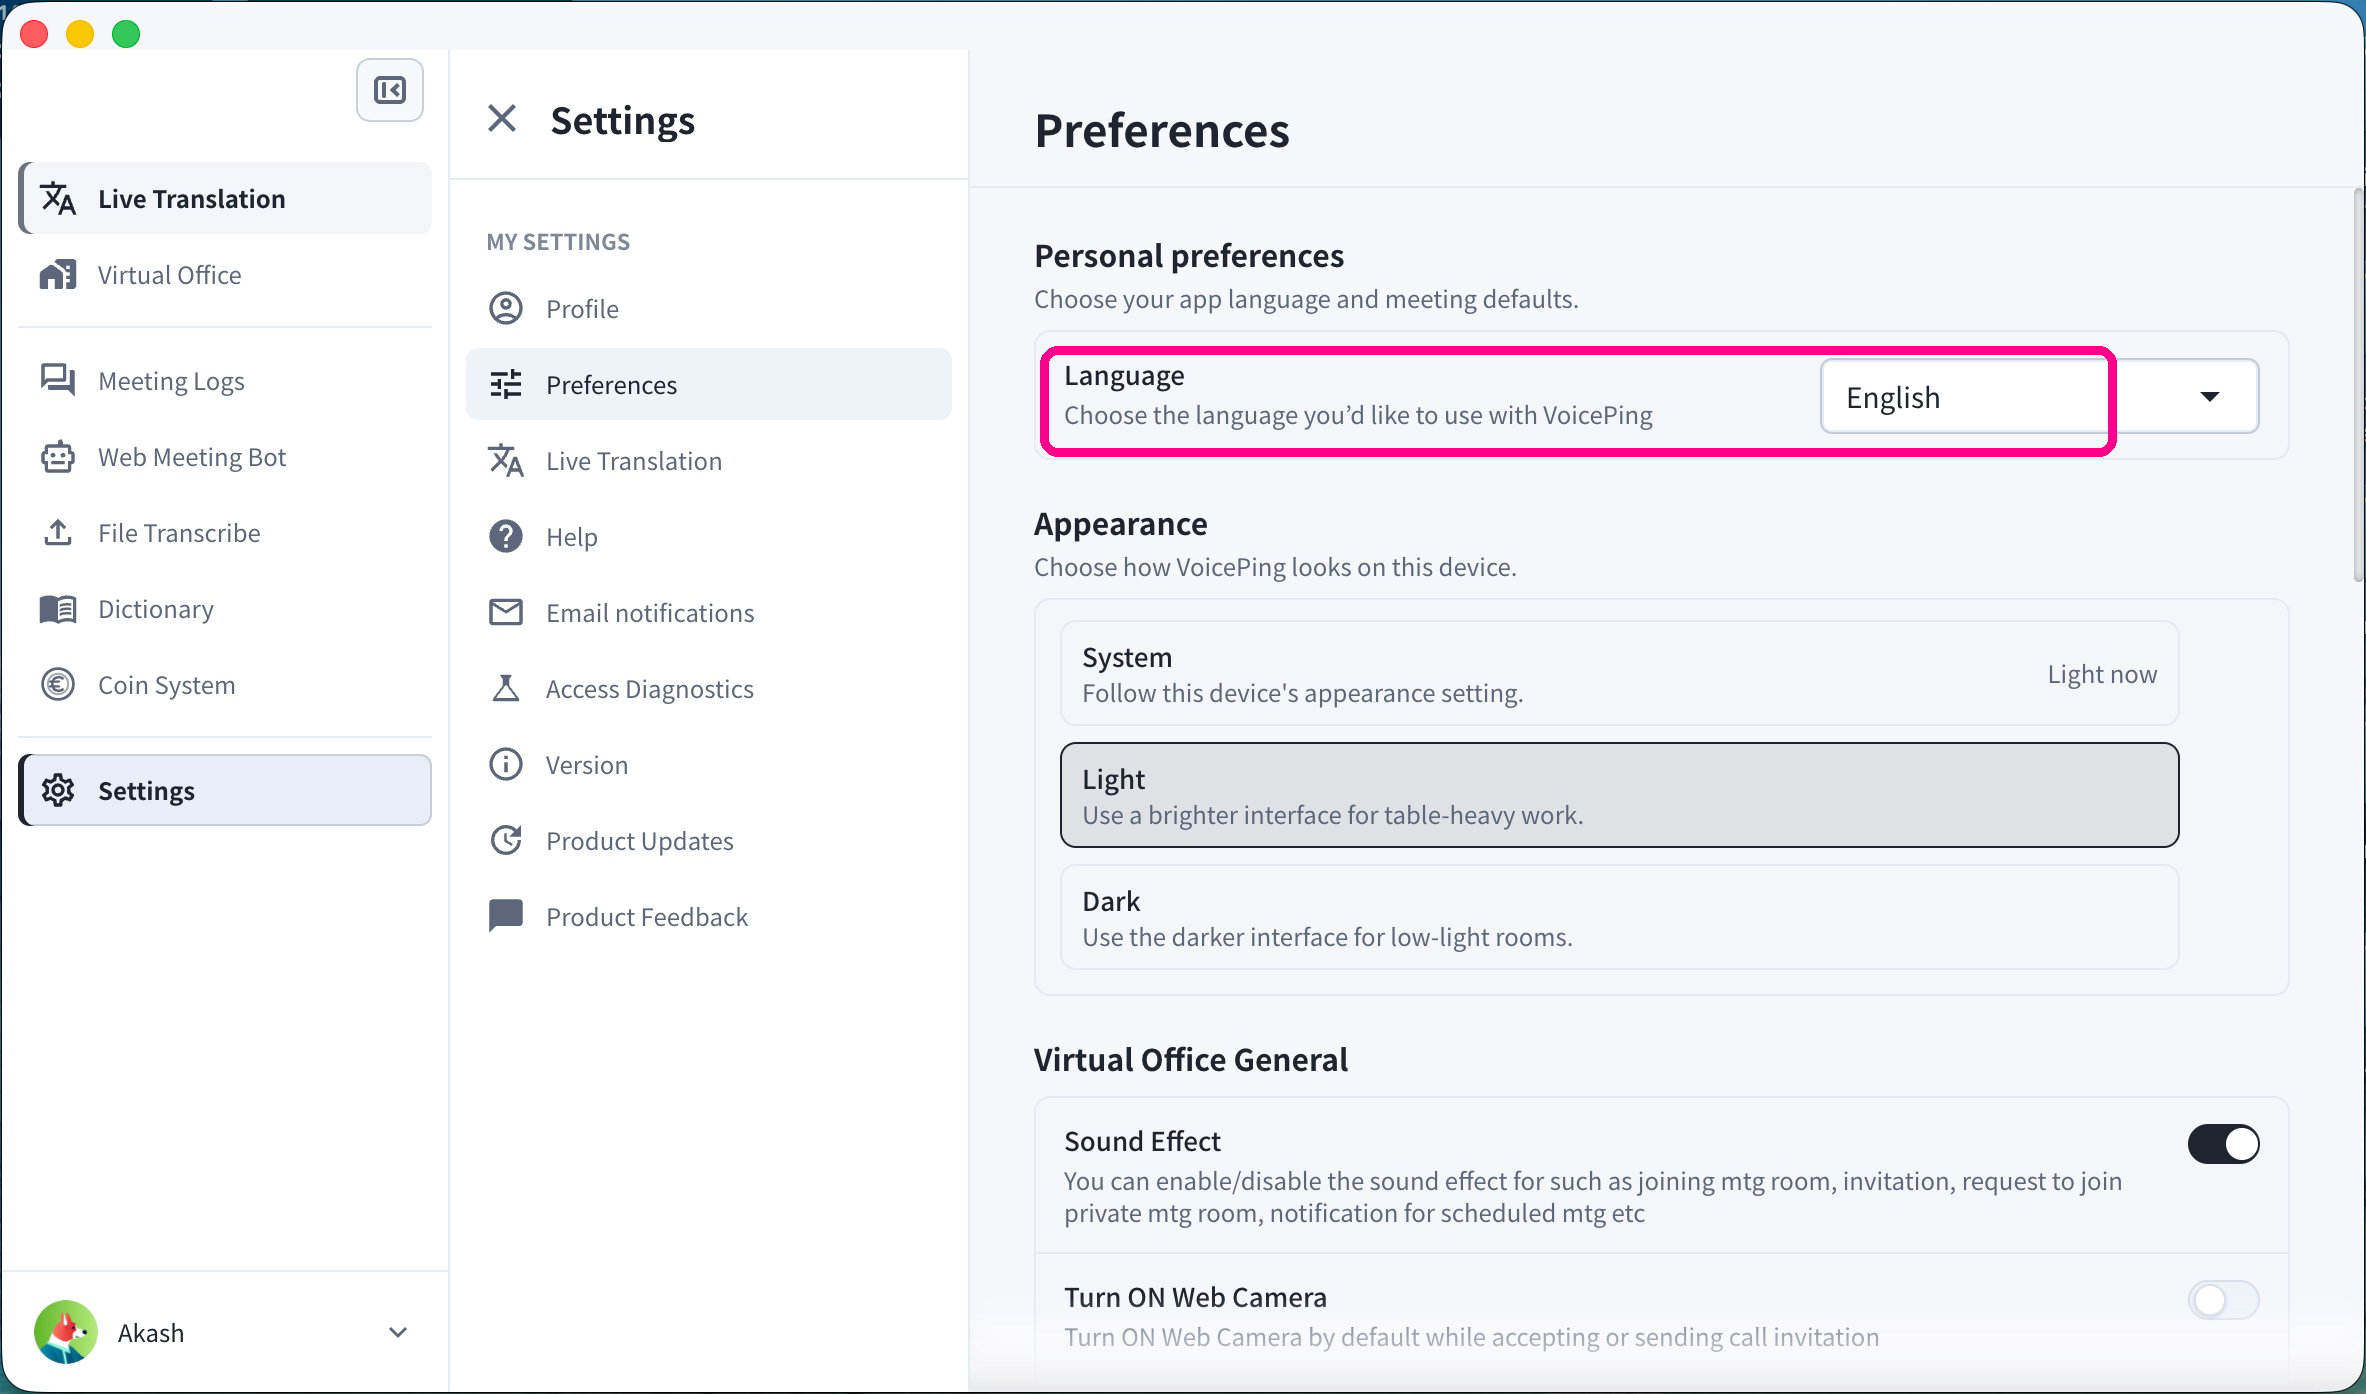Viewport: 2366px width, 1394px height.
Task: Click the 'Personal preferences' section heading
Action: (x=1189, y=256)
